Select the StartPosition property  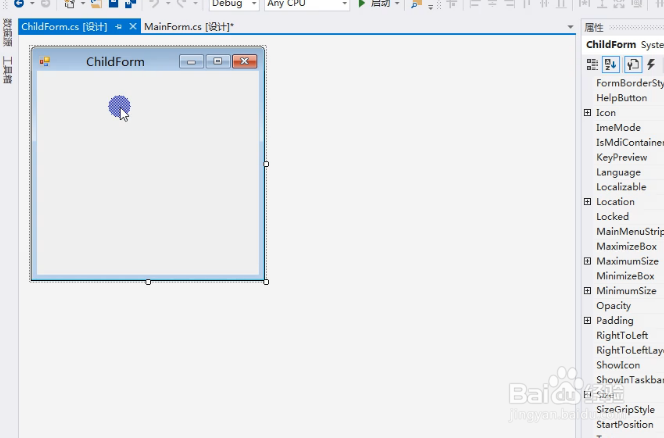point(625,424)
